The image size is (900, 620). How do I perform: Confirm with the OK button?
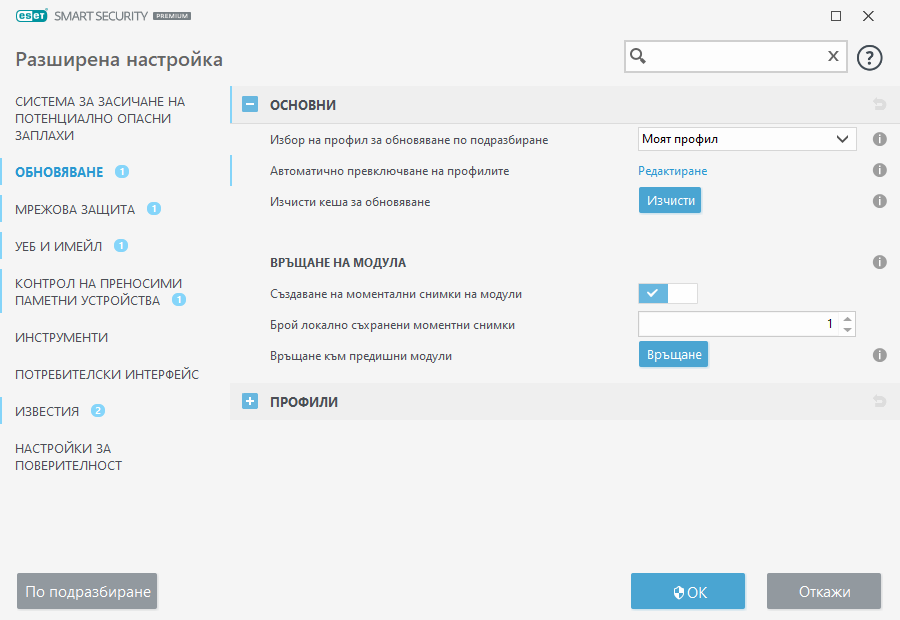688,591
